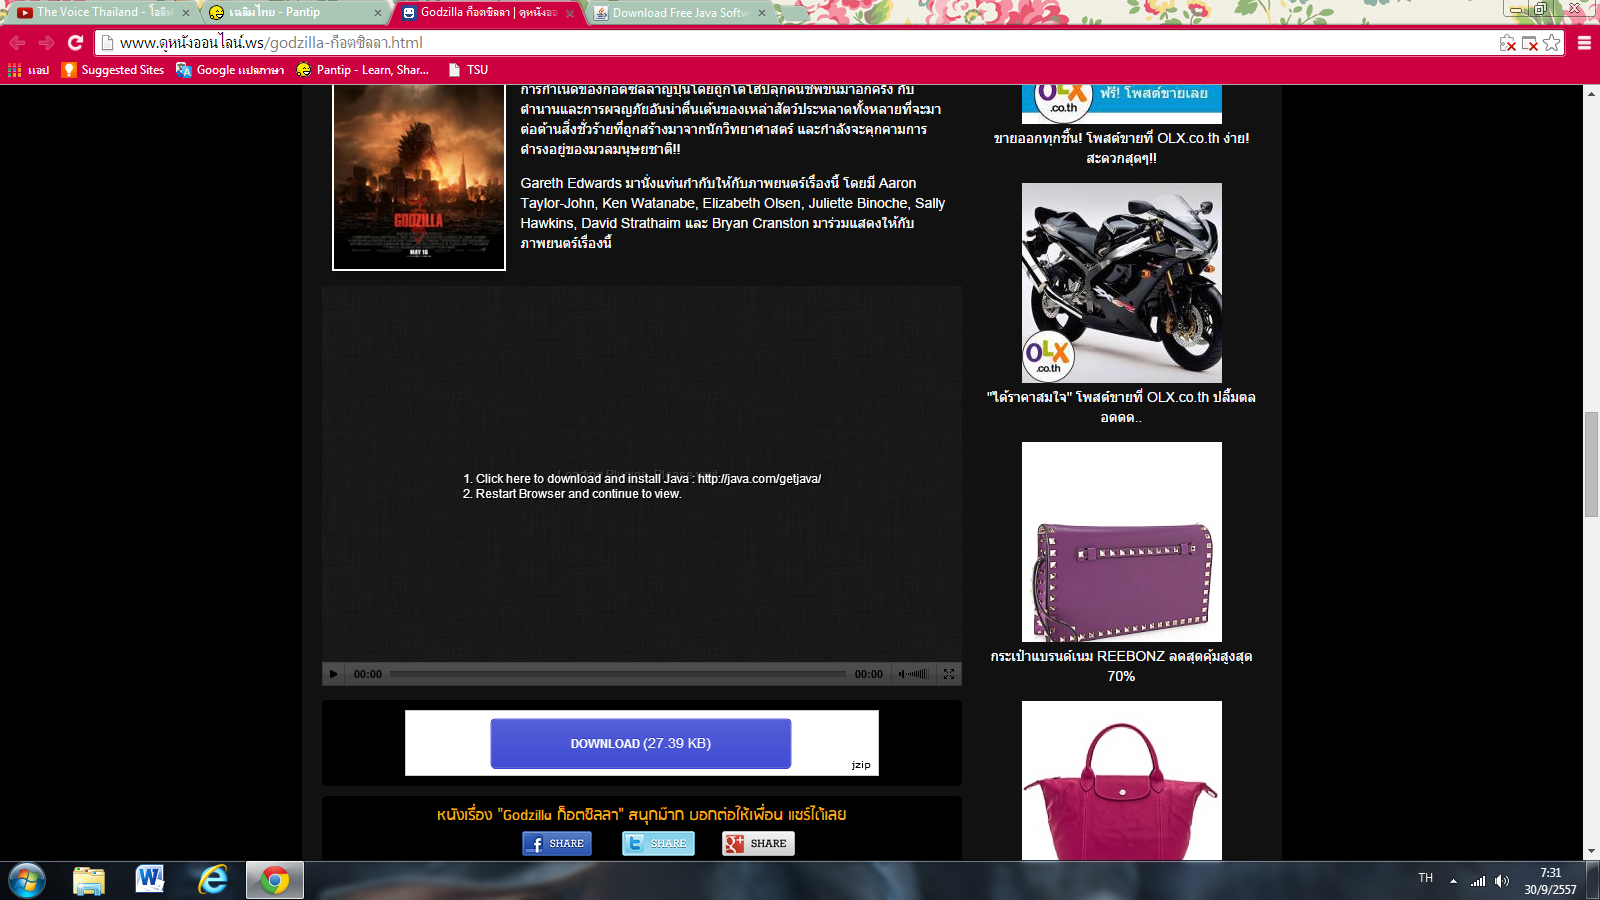Image resolution: width=1600 pixels, height=900 pixels.
Task: Click the Chrome taskbar icon
Action: (x=275, y=881)
